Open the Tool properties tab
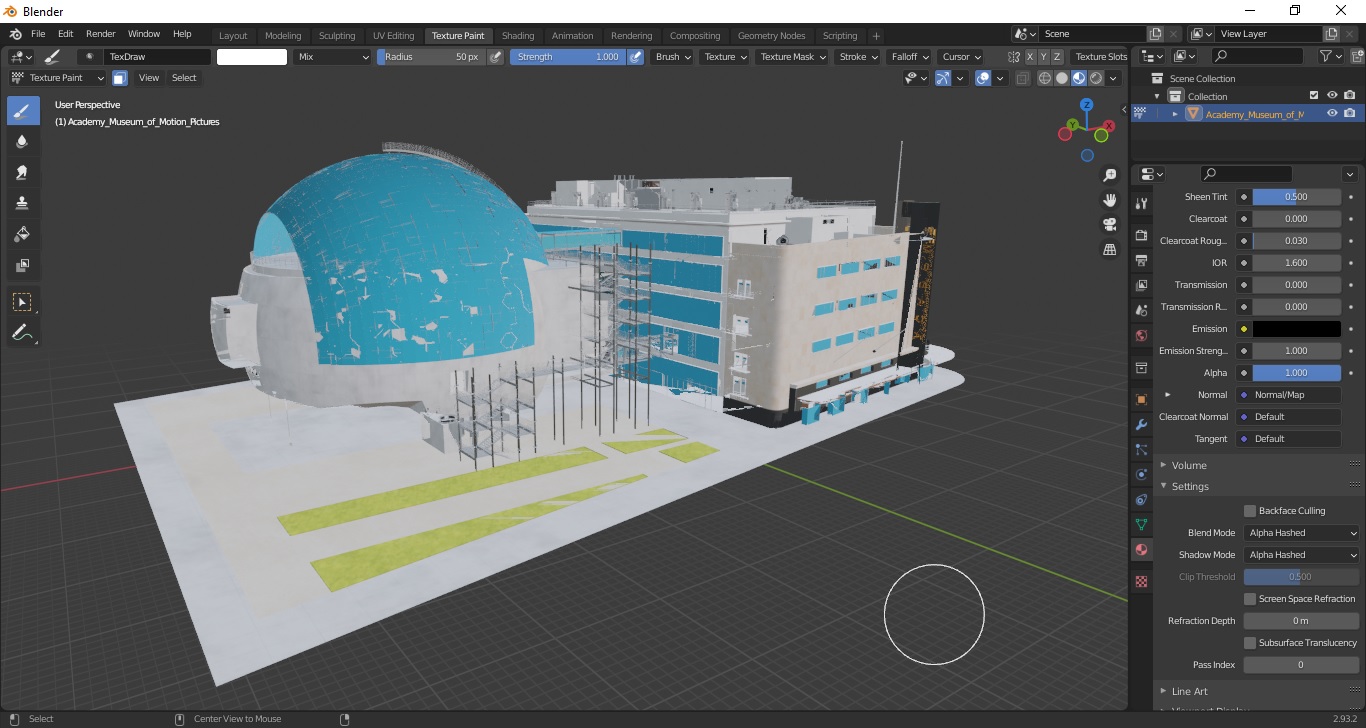The width and height of the screenshot is (1366, 728). coord(1141,203)
